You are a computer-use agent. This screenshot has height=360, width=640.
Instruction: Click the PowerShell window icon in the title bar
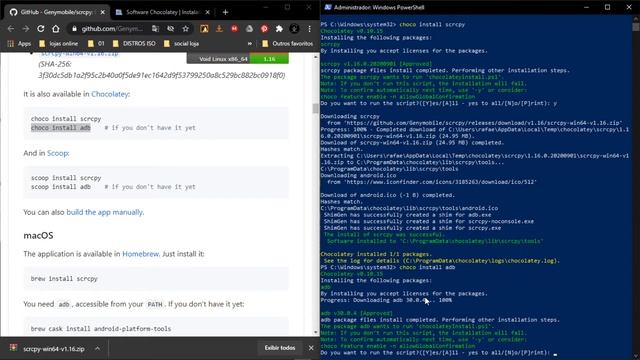(328, 7)
